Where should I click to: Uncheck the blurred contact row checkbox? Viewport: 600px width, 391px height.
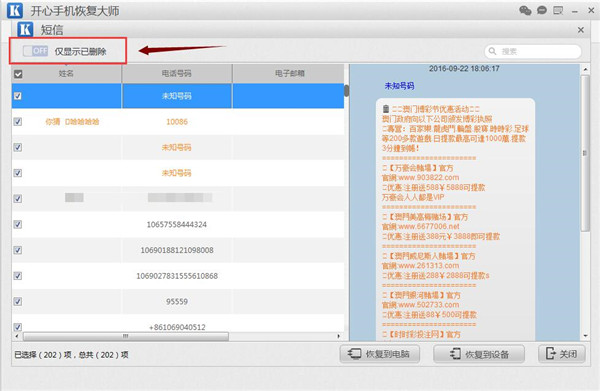point(18,199)
